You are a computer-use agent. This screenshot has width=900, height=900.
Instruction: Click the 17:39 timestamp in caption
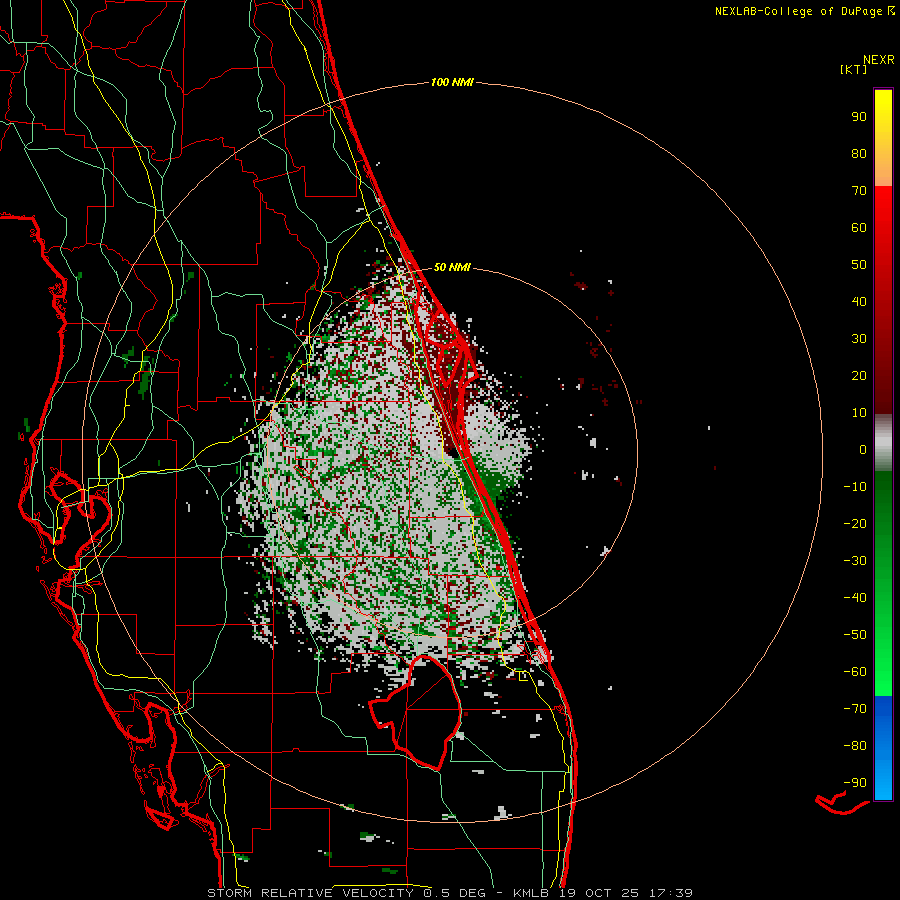[x=672, y=893]
